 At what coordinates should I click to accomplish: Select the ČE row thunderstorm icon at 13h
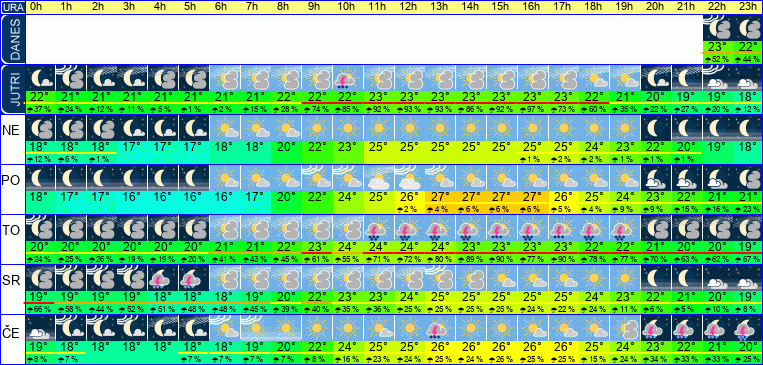click(x=440, y=328)
